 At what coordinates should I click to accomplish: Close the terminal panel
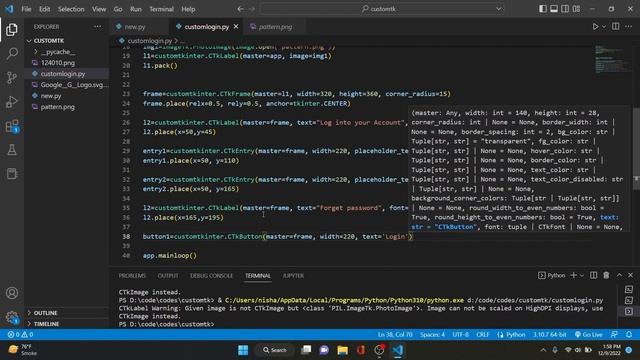[630, 276]
